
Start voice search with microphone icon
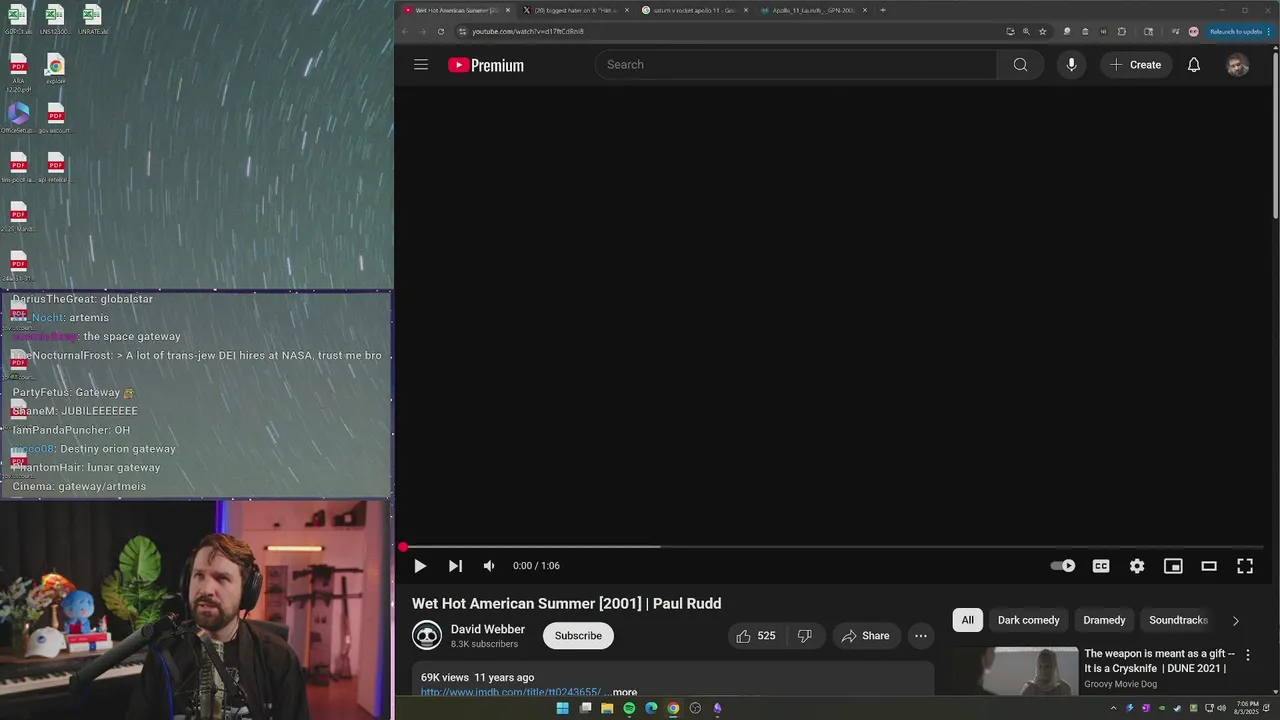1071,65
